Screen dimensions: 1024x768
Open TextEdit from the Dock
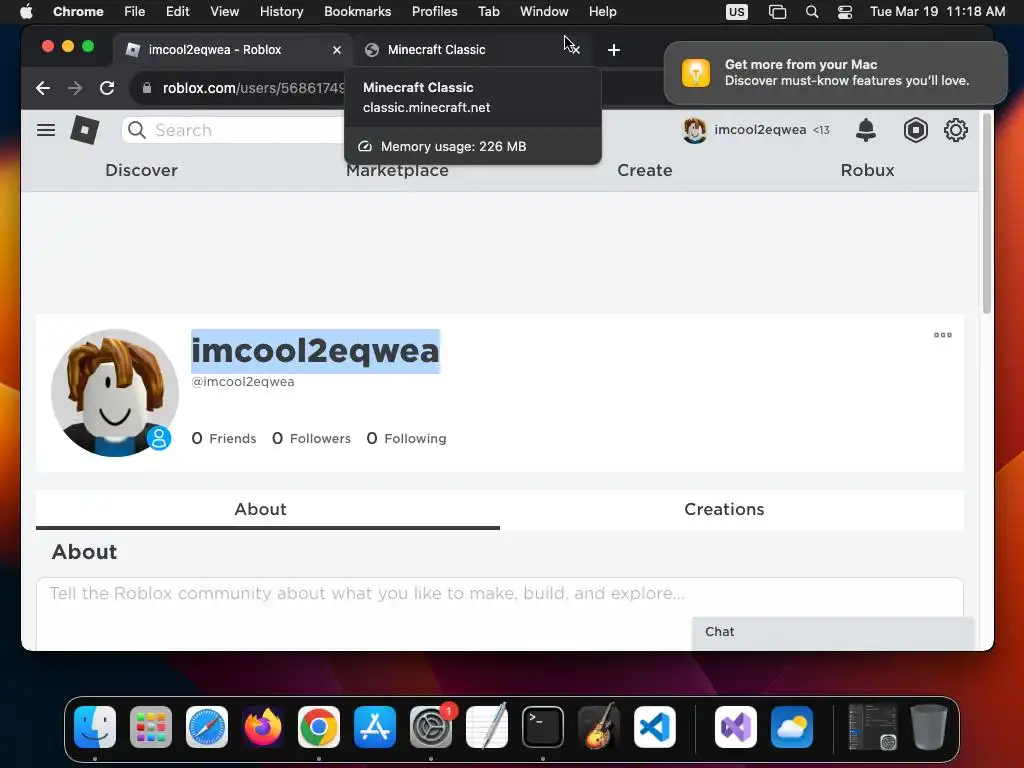click(487, 727)
